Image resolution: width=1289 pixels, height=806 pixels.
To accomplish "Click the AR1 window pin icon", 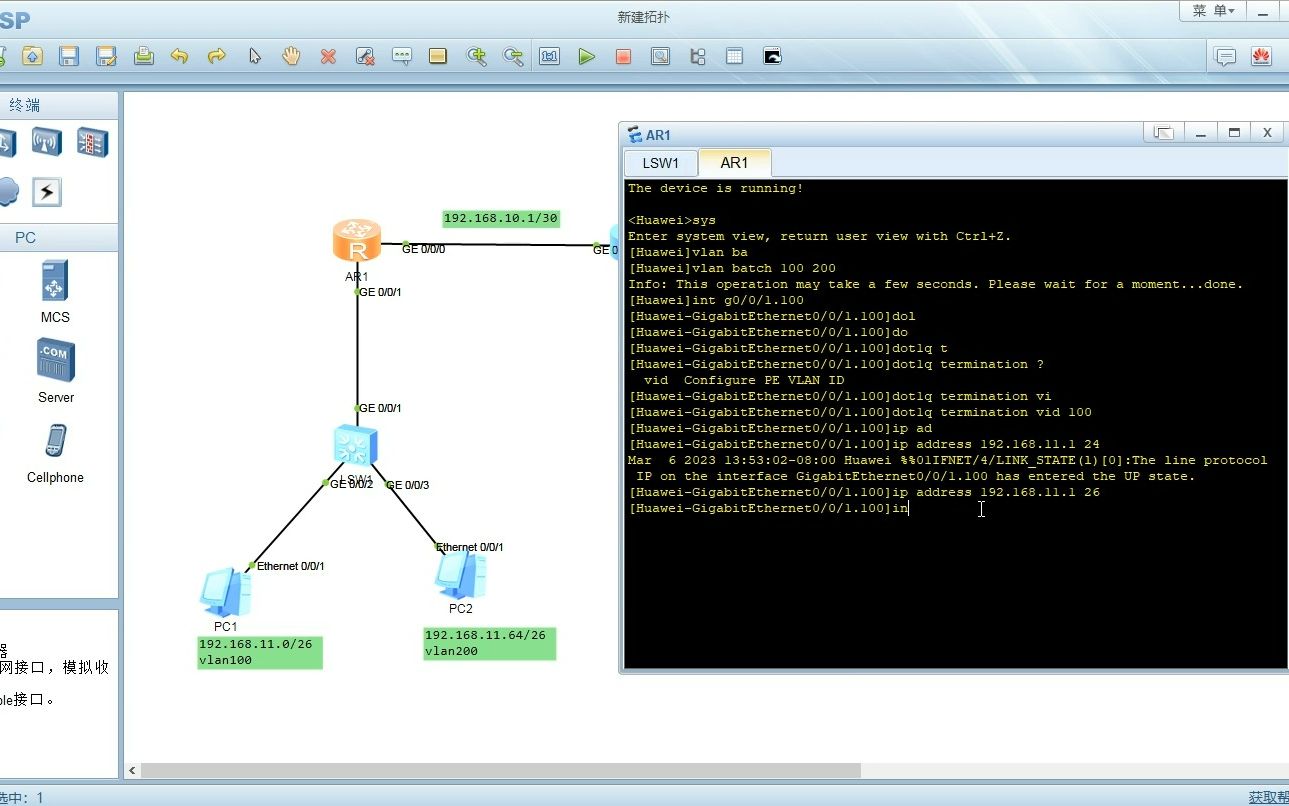I will pyautogui.click(x=1162, y=133).
